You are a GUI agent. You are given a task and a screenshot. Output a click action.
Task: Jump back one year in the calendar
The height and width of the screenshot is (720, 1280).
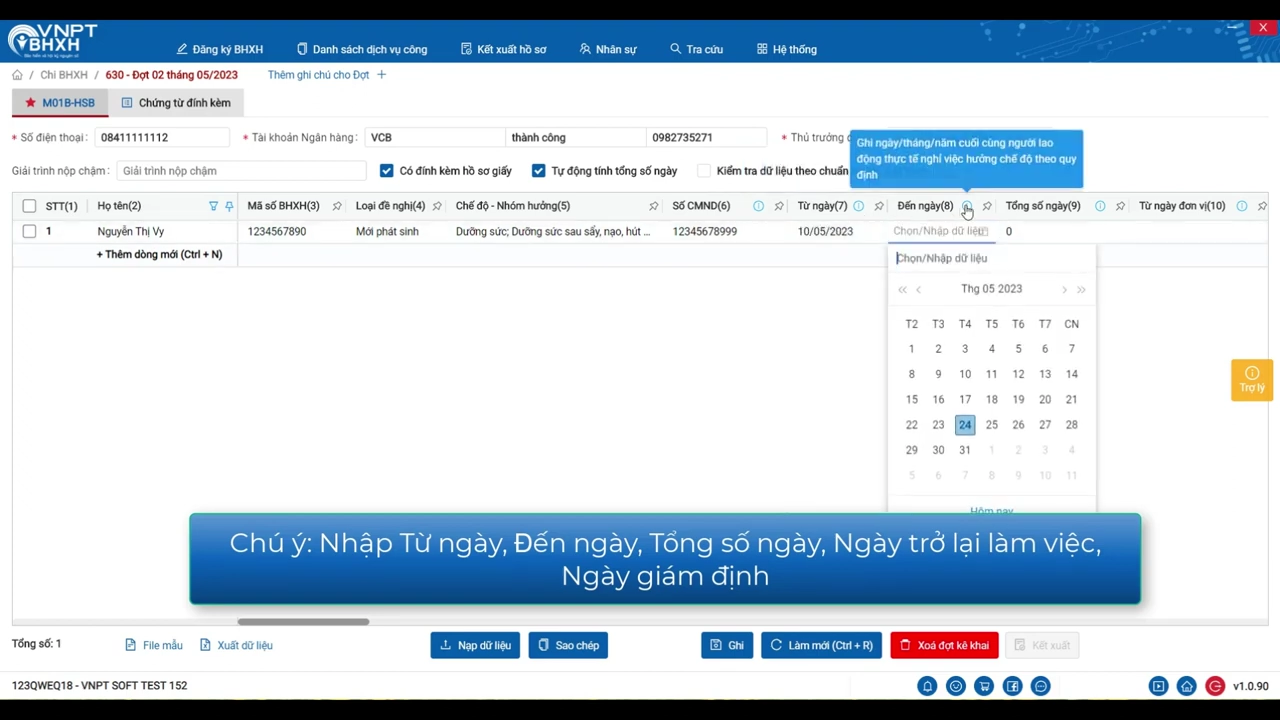(x=902, y=290)
